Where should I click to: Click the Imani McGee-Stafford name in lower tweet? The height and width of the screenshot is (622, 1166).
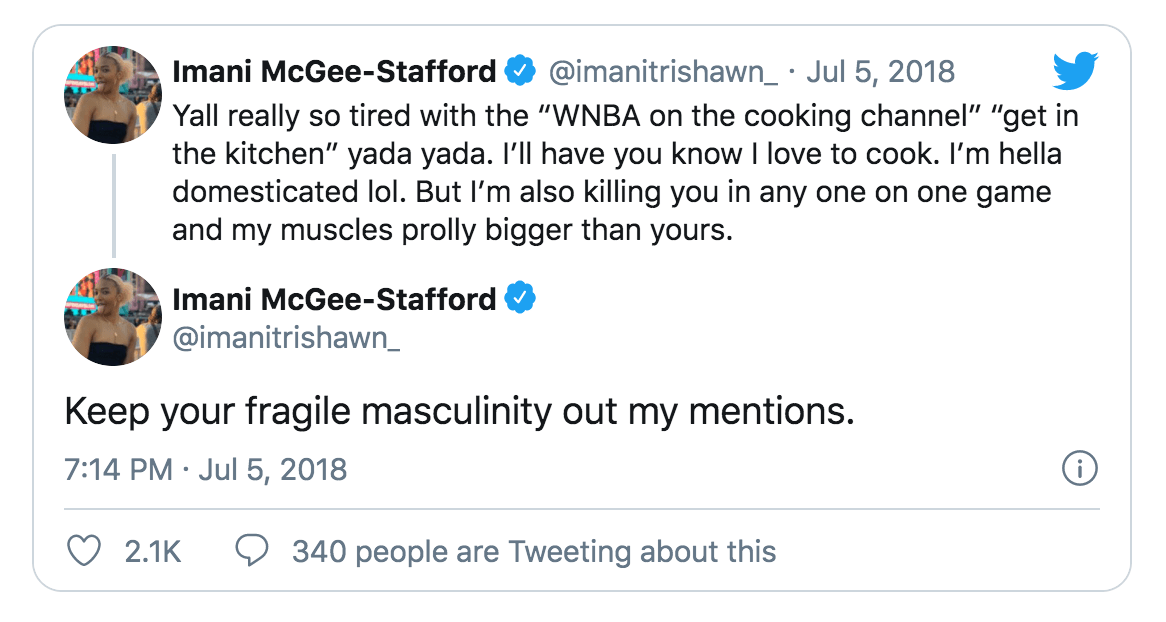(x=334, y=299)
